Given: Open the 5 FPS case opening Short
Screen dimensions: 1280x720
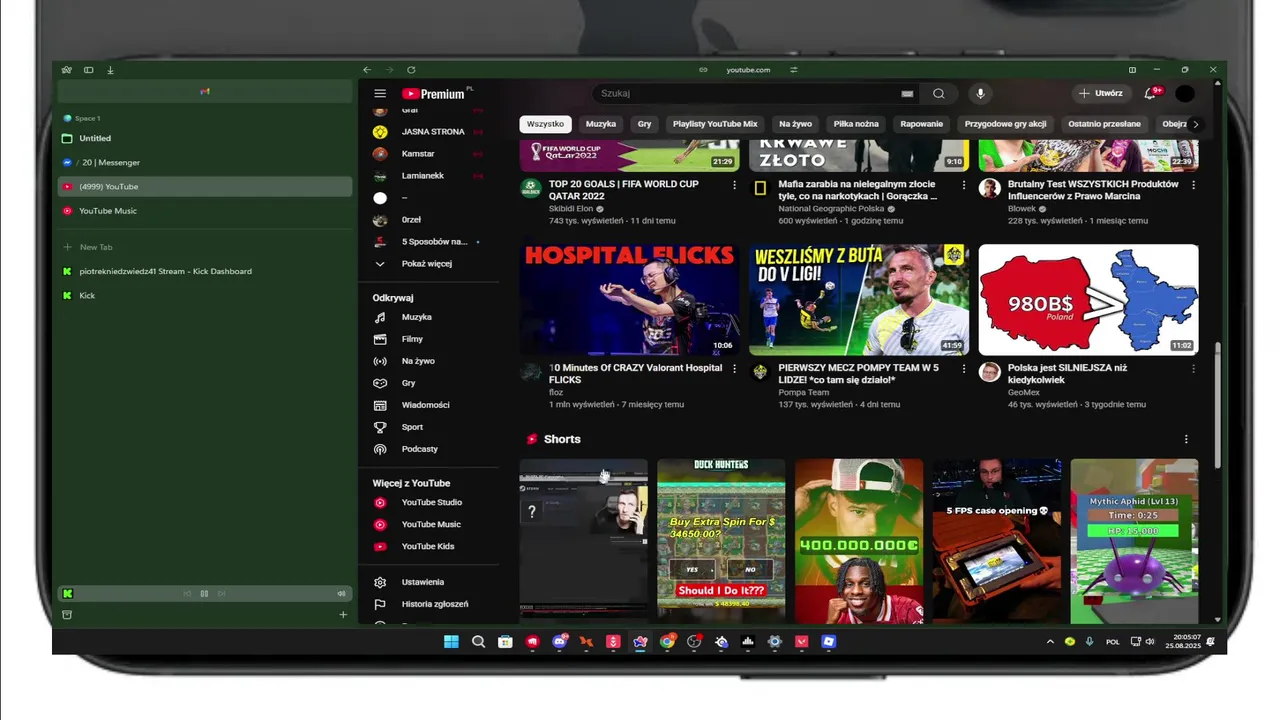Looking at the screenshot, I should tap(997, 541).
